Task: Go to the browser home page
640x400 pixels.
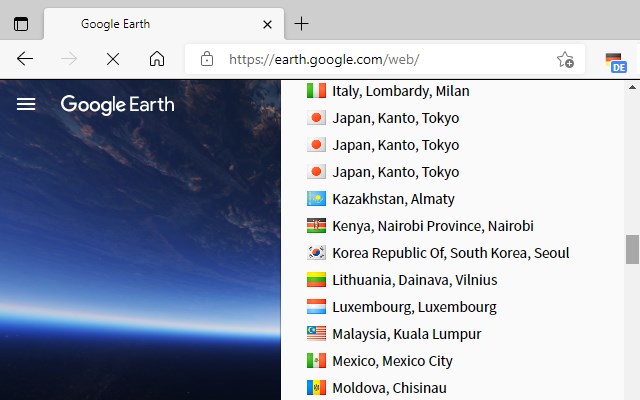Action: (157, 59)
